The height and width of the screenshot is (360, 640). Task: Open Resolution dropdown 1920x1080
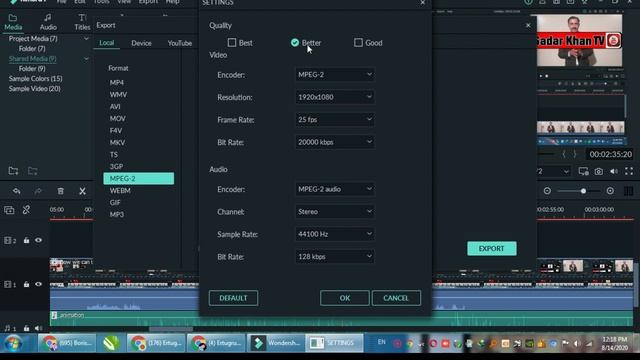[x=335, y=97]
